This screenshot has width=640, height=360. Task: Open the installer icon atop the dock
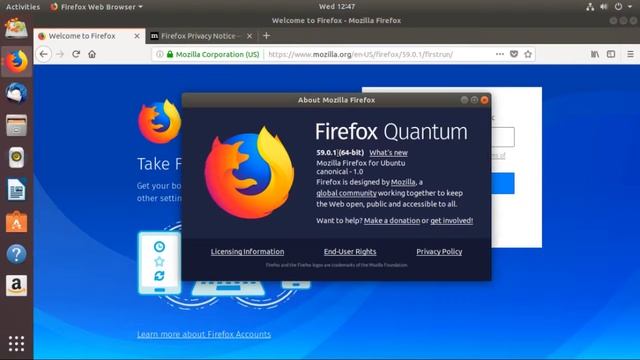[x=16, y=29]
